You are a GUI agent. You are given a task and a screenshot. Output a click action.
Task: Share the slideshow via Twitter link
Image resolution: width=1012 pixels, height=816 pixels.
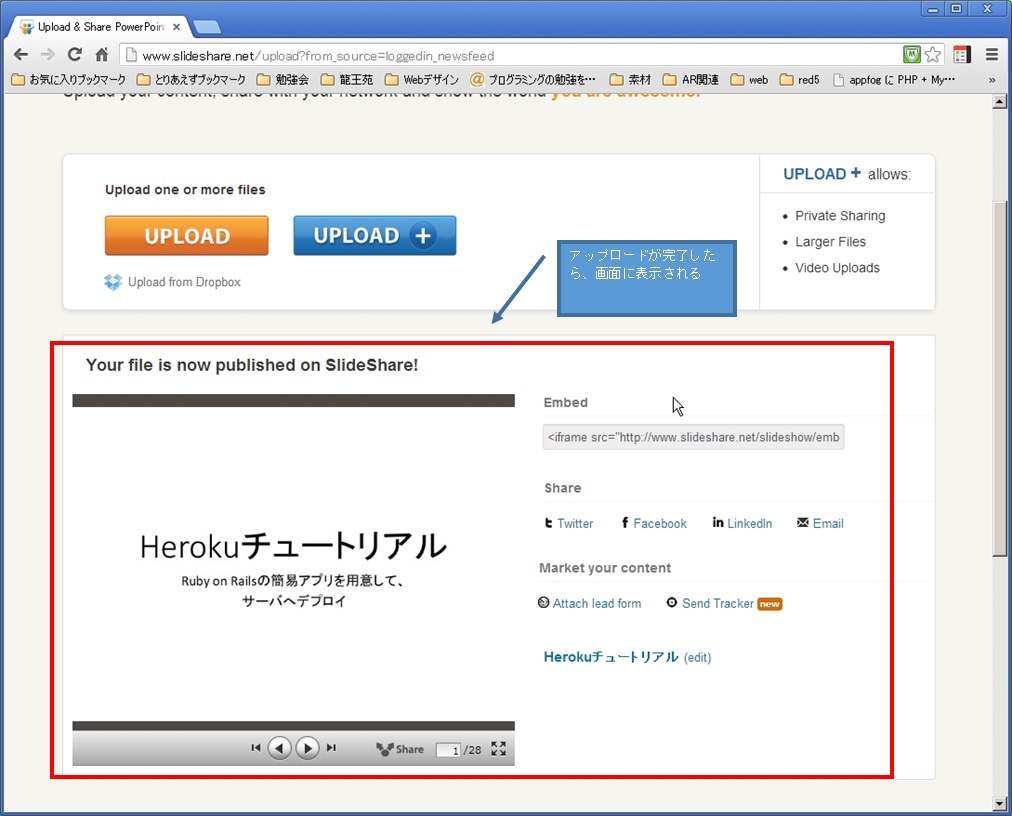(x=574, y=524)
